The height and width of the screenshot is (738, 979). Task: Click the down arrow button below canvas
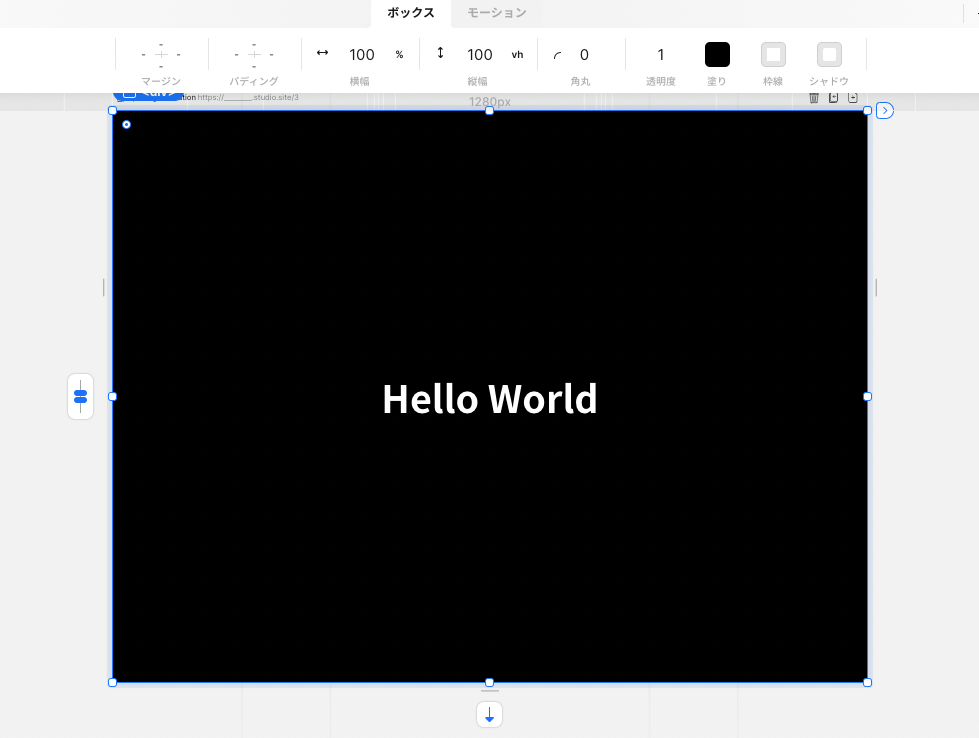490,715
